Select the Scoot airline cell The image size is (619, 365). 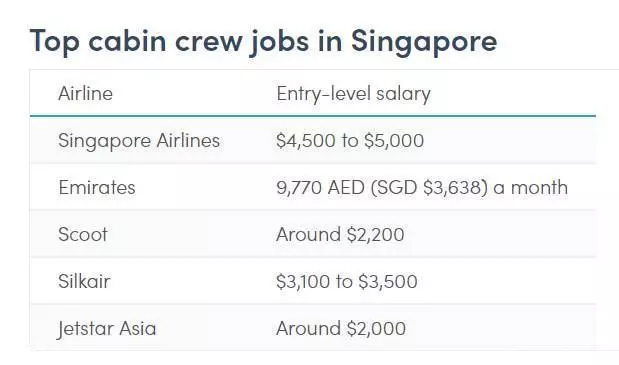pyautogui.click(x=83, y=234)
